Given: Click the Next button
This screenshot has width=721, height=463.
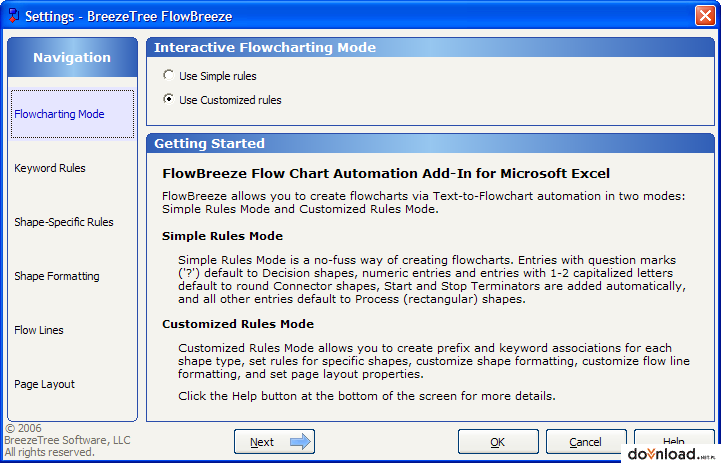Looking at the screenshot, I should click(274, 442).
